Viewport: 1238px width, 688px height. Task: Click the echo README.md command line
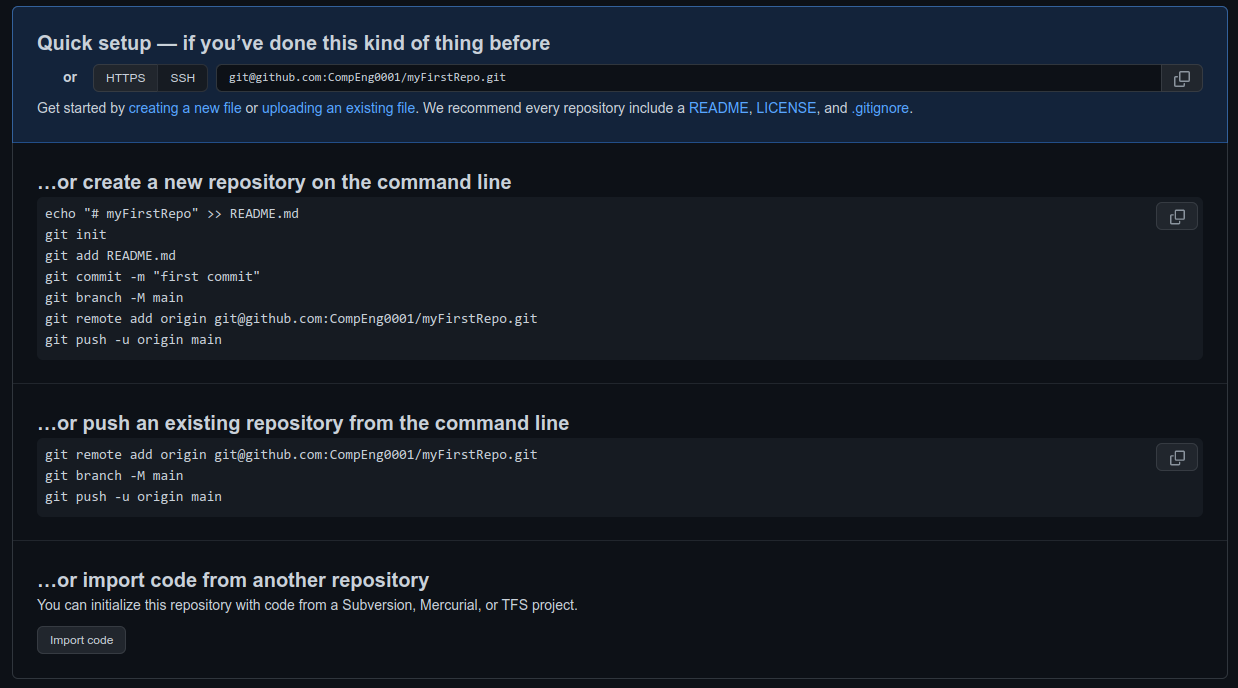coord(172,214)
